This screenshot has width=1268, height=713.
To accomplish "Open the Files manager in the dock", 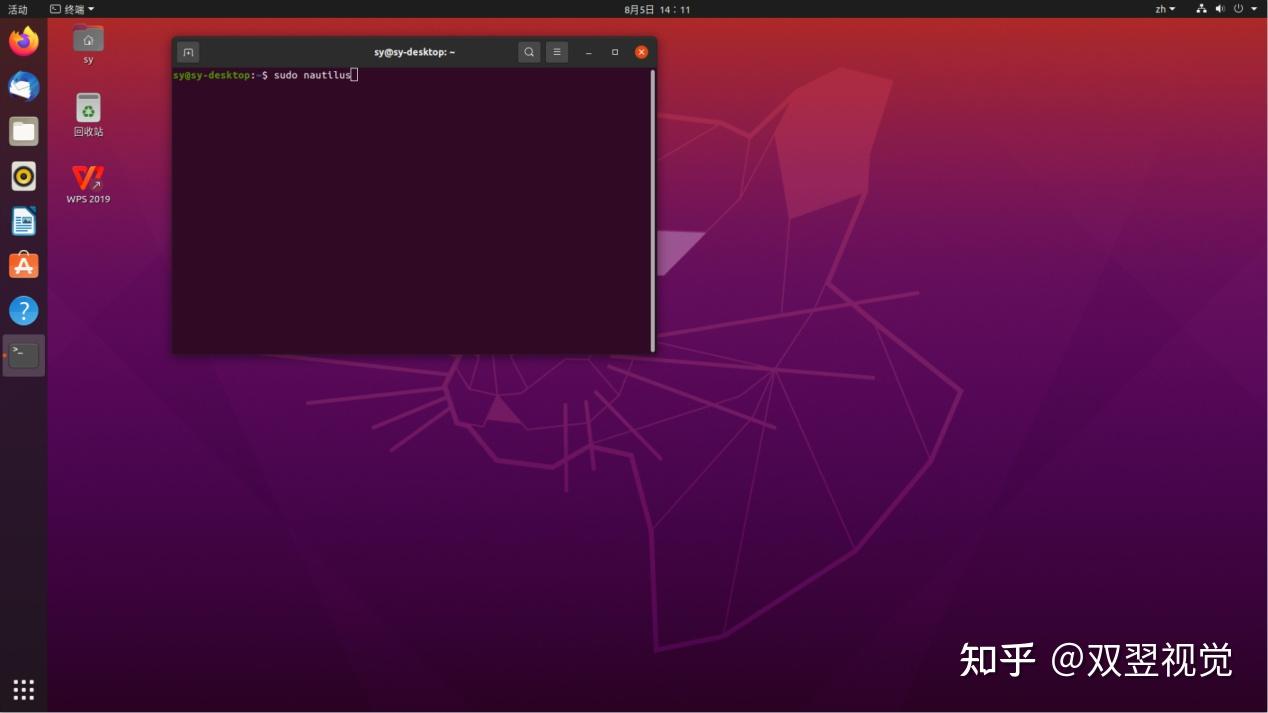I will coord(23,131).
